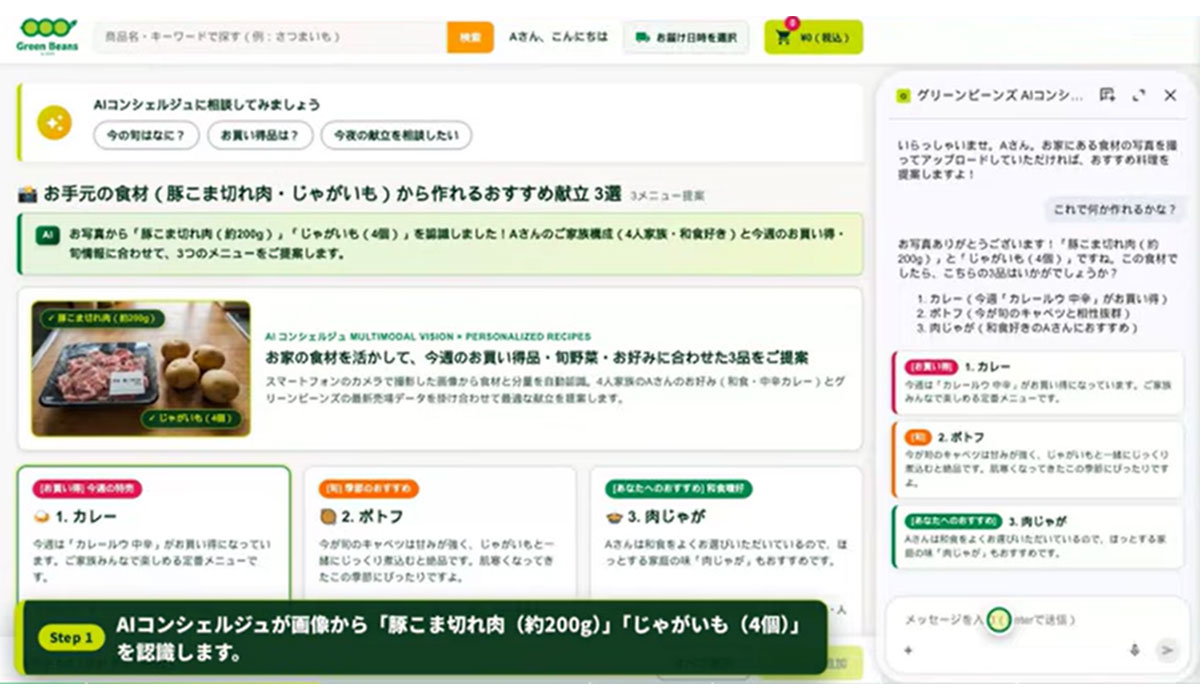Expand the AI concierge chat panel
1200x700 pixels.
(x=1138, y=95)
